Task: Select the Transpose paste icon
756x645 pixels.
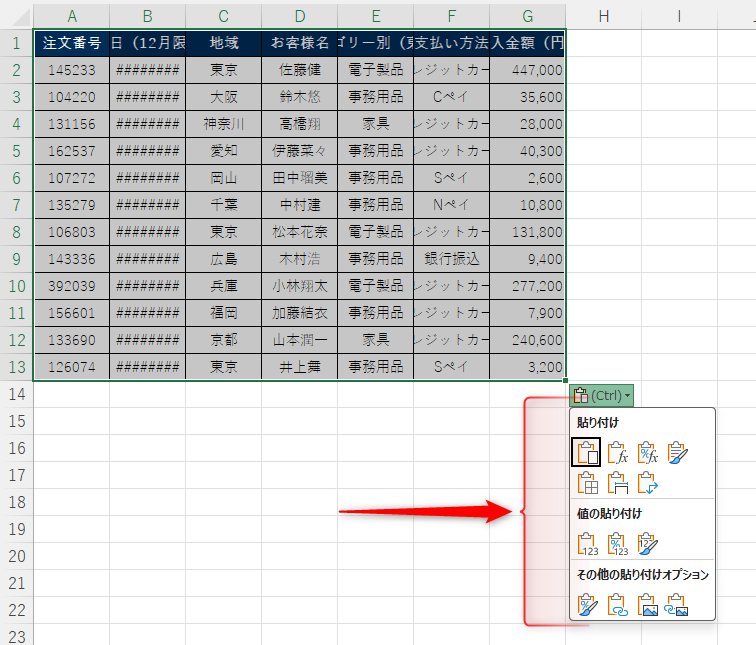Action: (647, 483)
